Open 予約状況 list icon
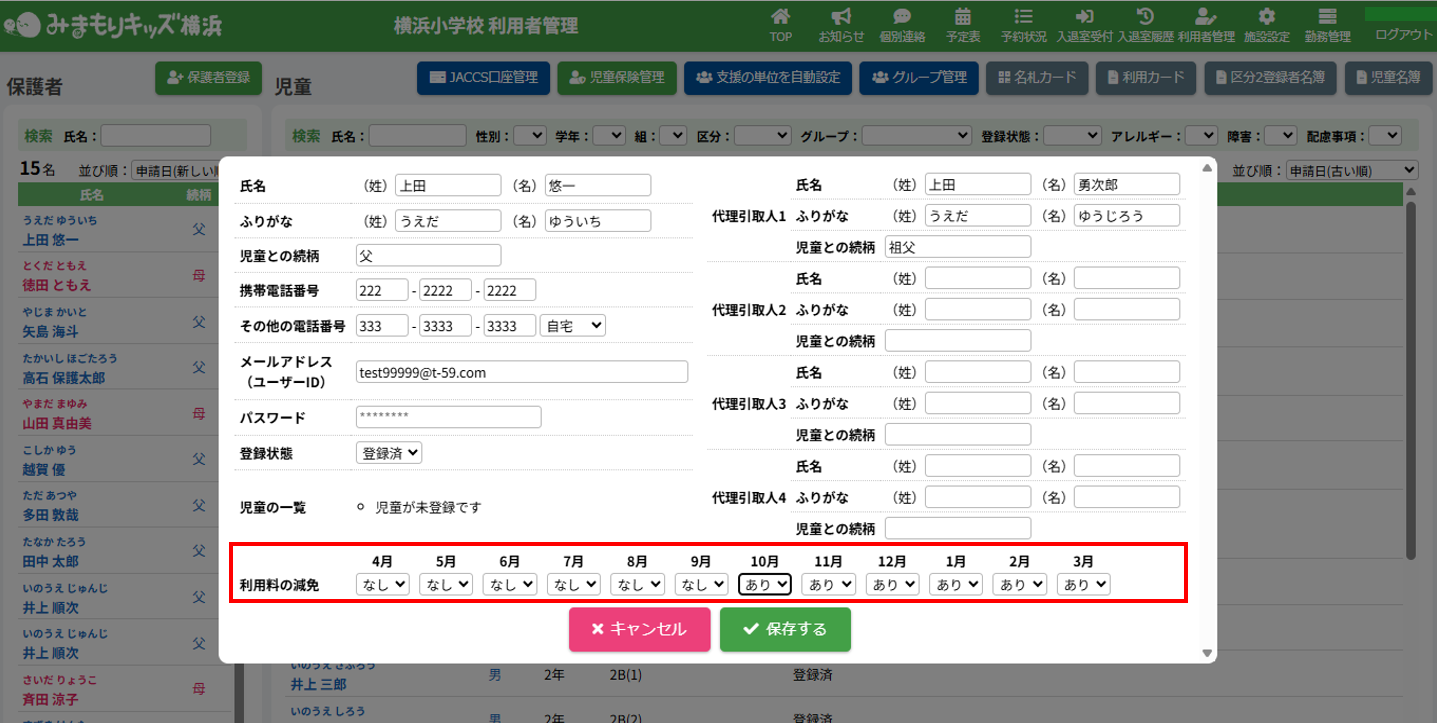The width and height of the screenshot is (1437, 723). 1023,17
